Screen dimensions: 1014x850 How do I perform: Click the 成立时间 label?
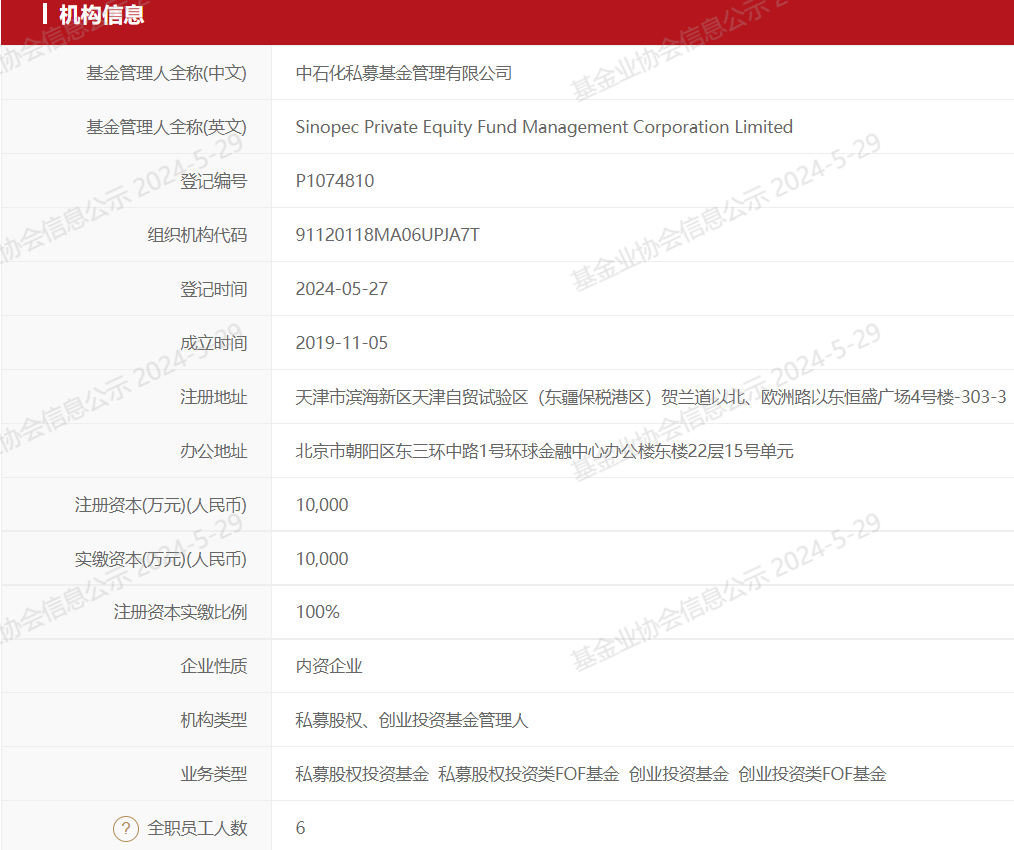[213, 343]
